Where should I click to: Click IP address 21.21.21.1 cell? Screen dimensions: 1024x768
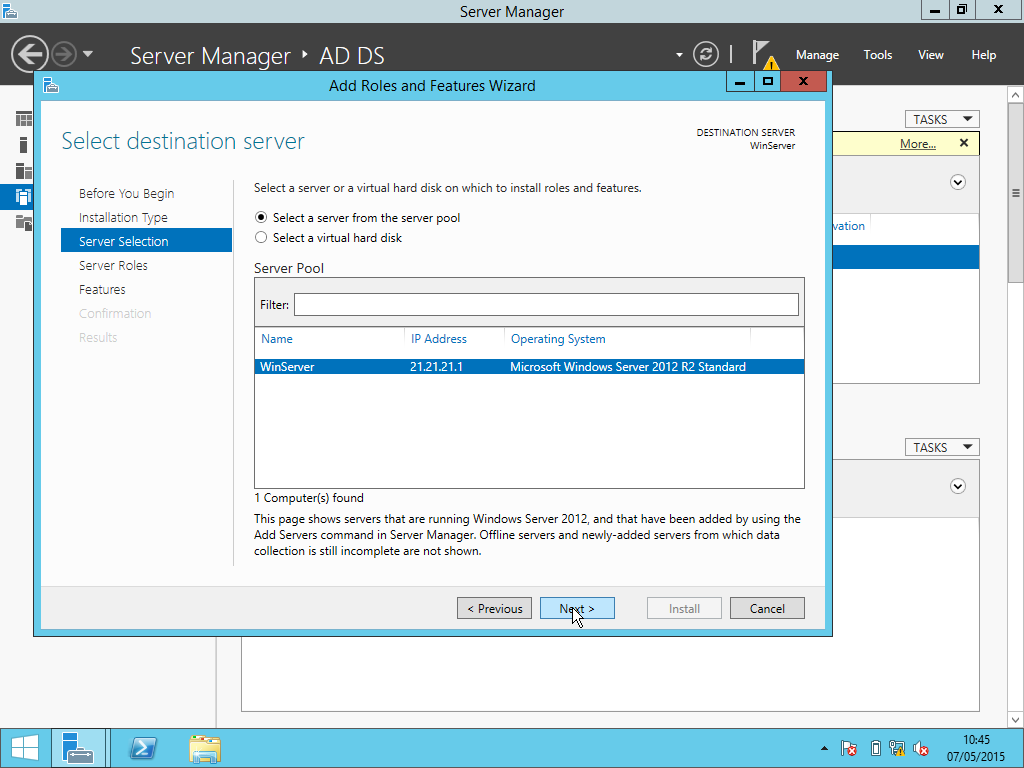click(436, 366)
